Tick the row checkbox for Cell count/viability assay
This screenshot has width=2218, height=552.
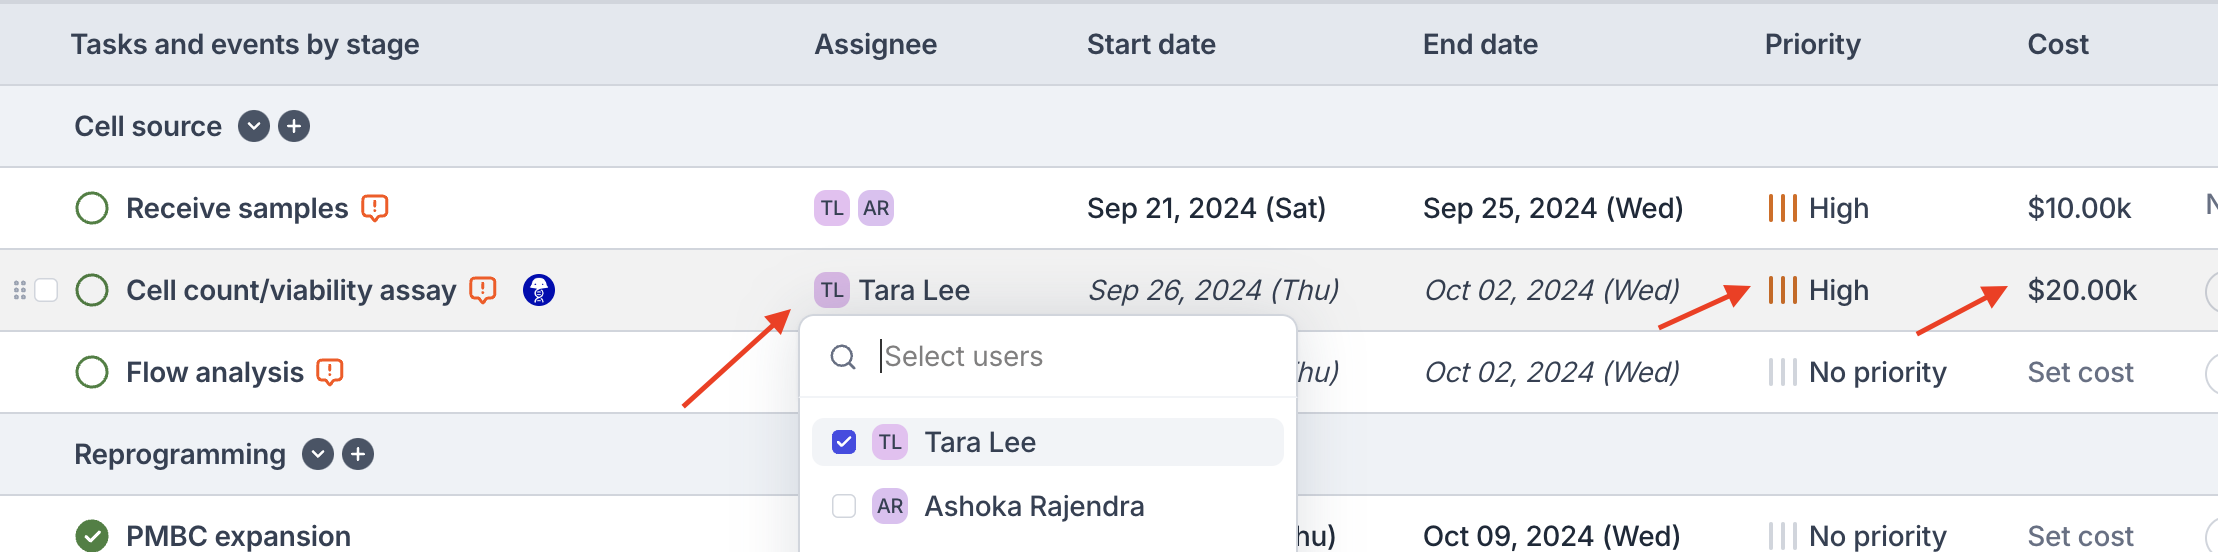click(x=46, y=290)
